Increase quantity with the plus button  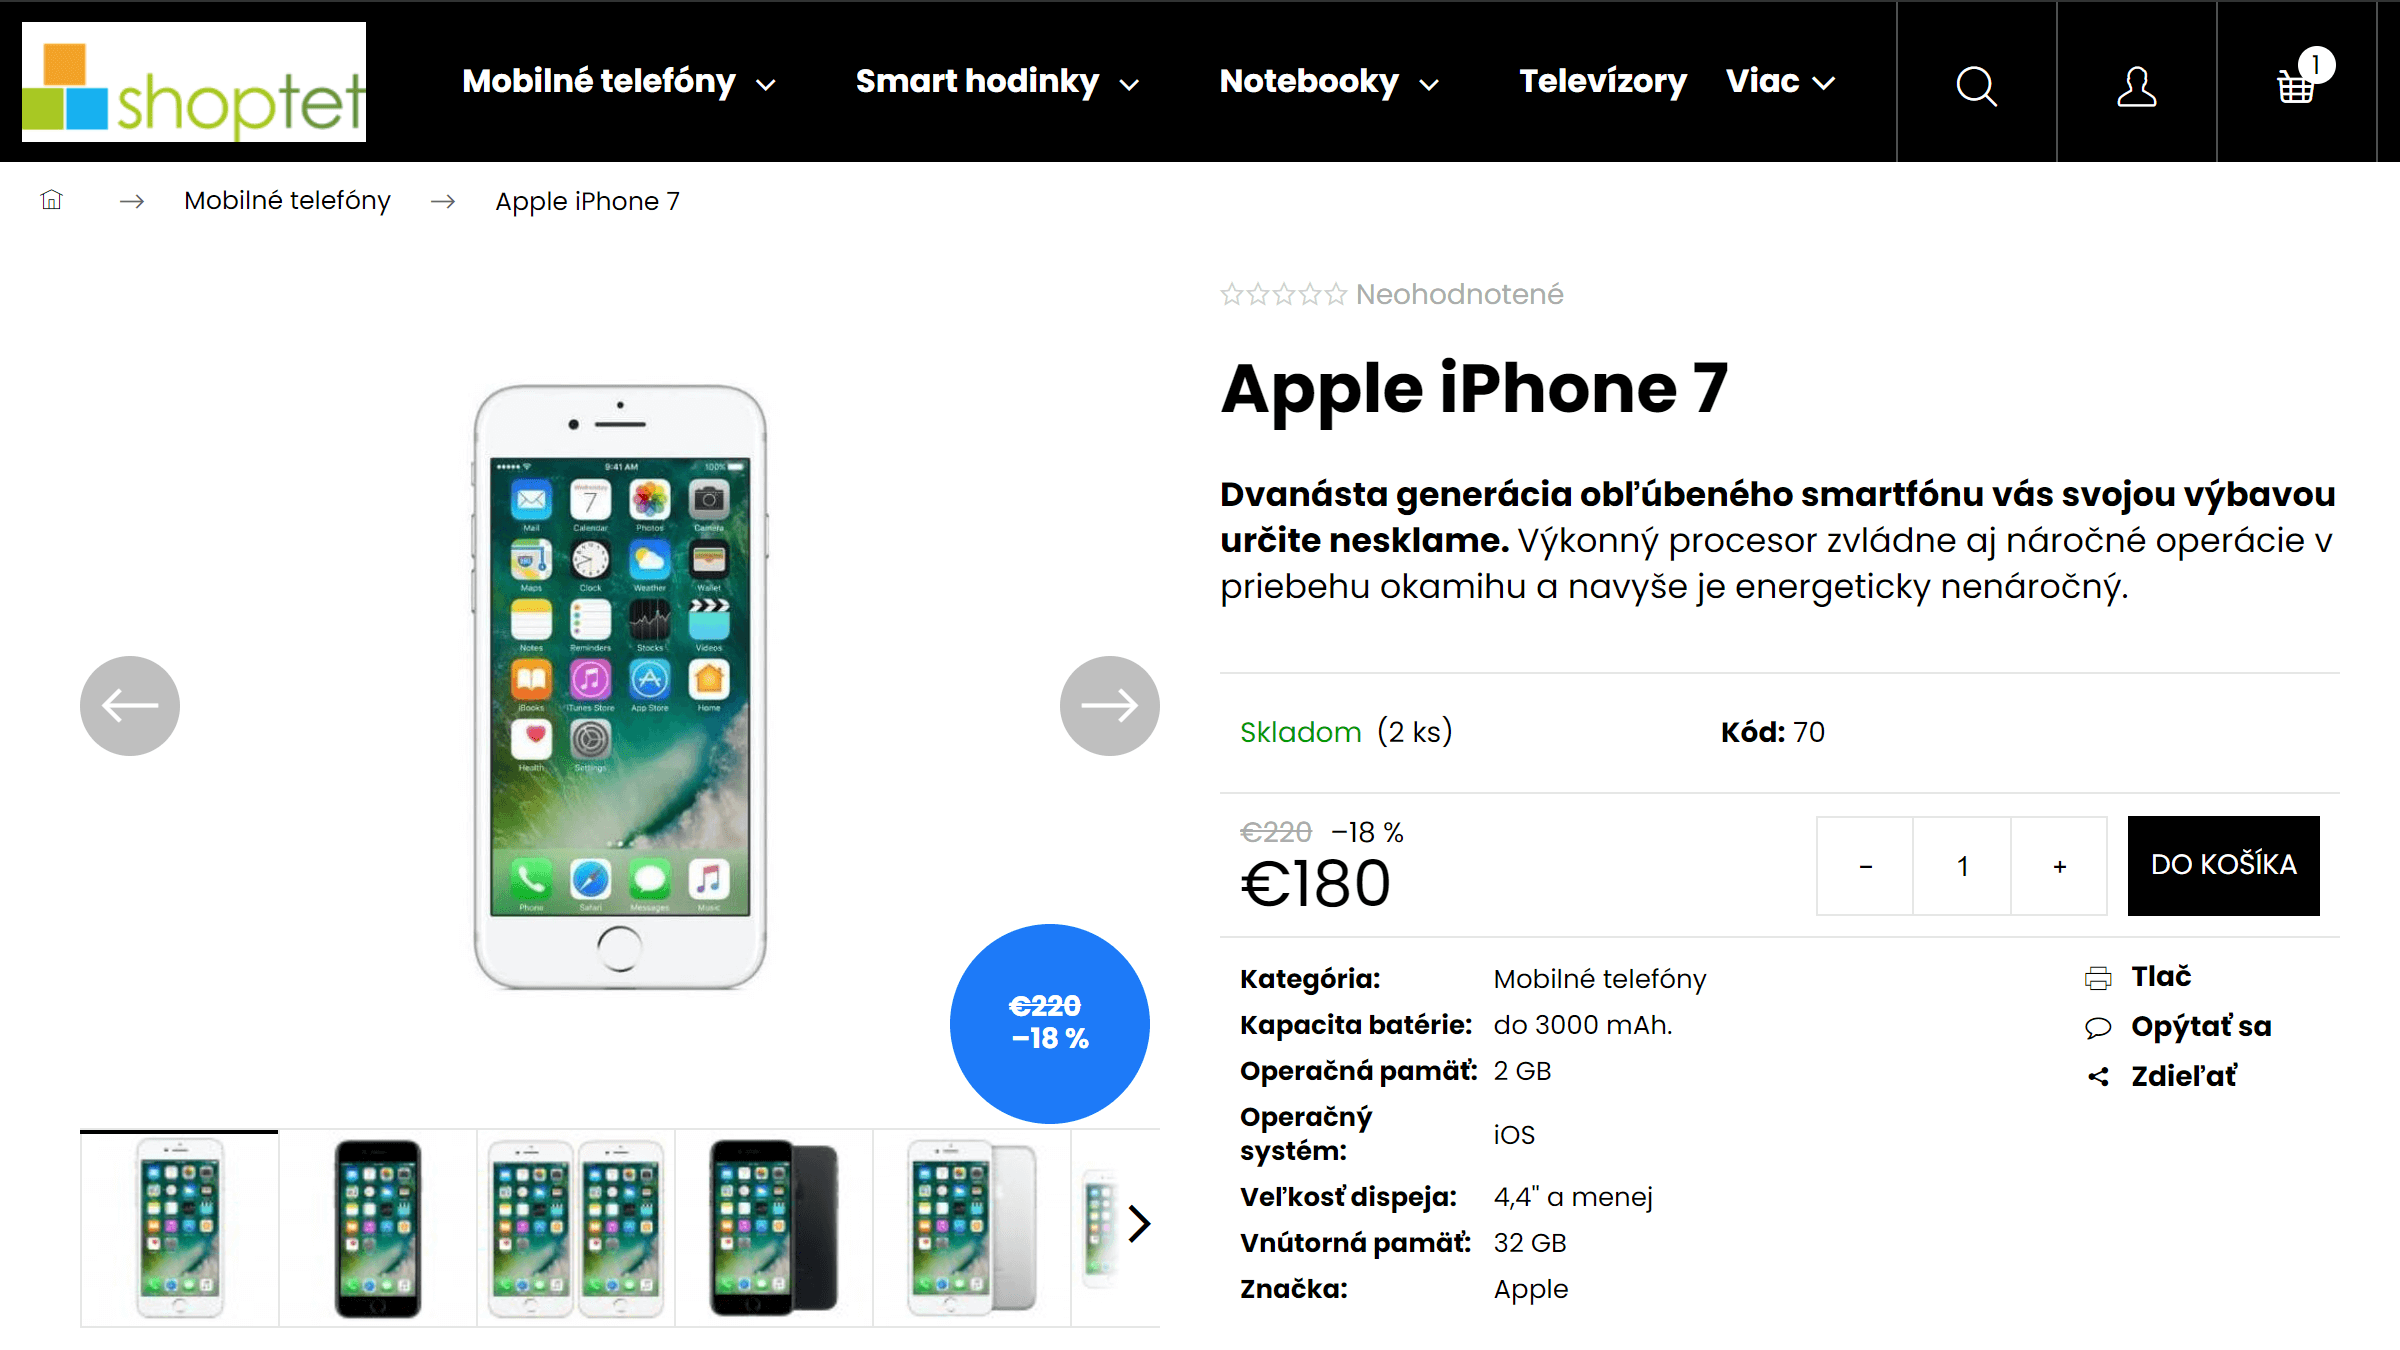pyautogui.click(x=2059, y=866)
